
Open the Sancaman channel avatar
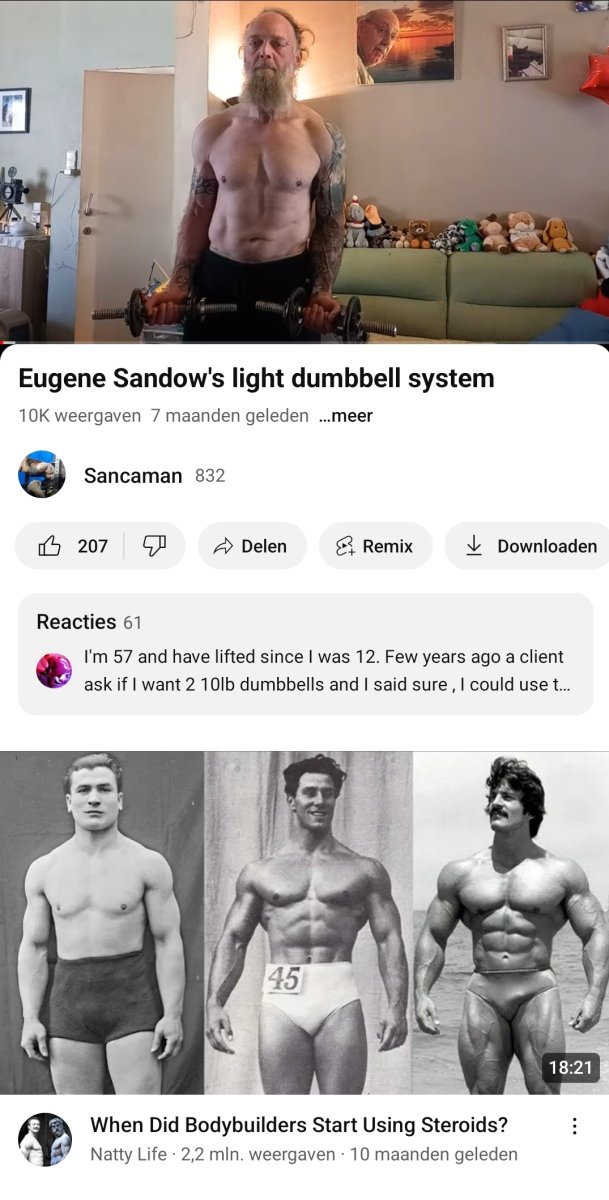(x=42, y=475)
